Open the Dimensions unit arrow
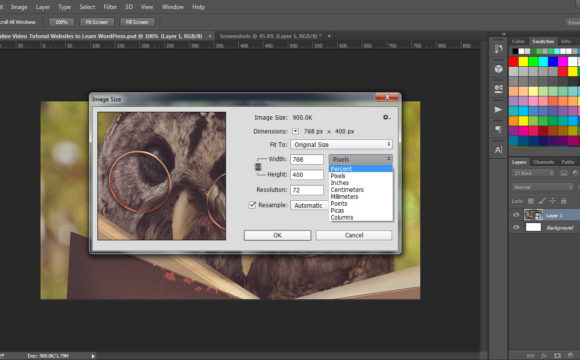Screen dimensions: 580x360 295,131
